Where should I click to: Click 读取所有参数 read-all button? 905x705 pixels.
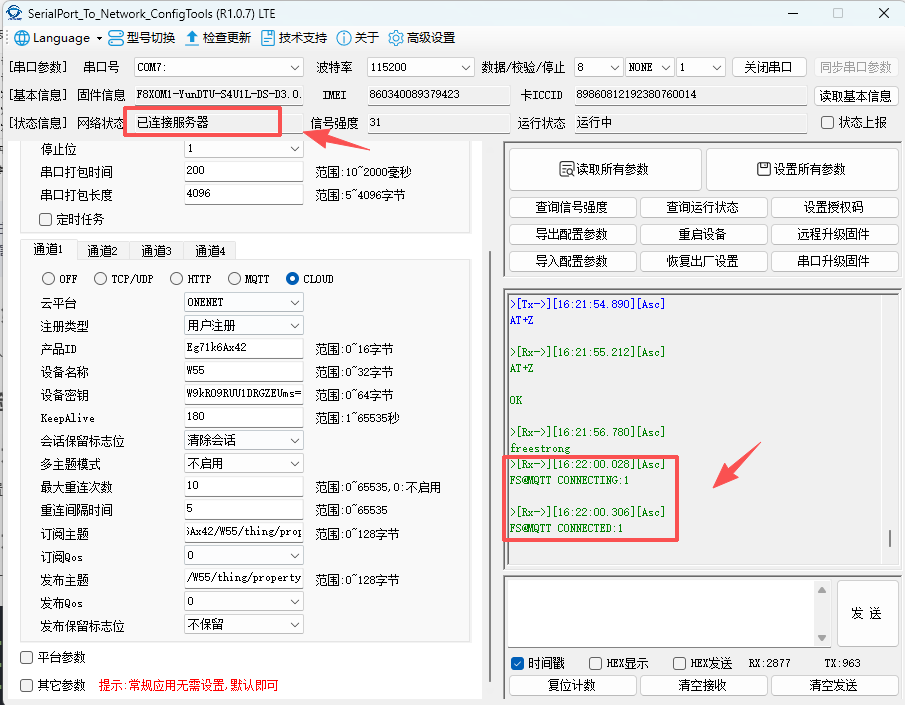pos(605,169)
